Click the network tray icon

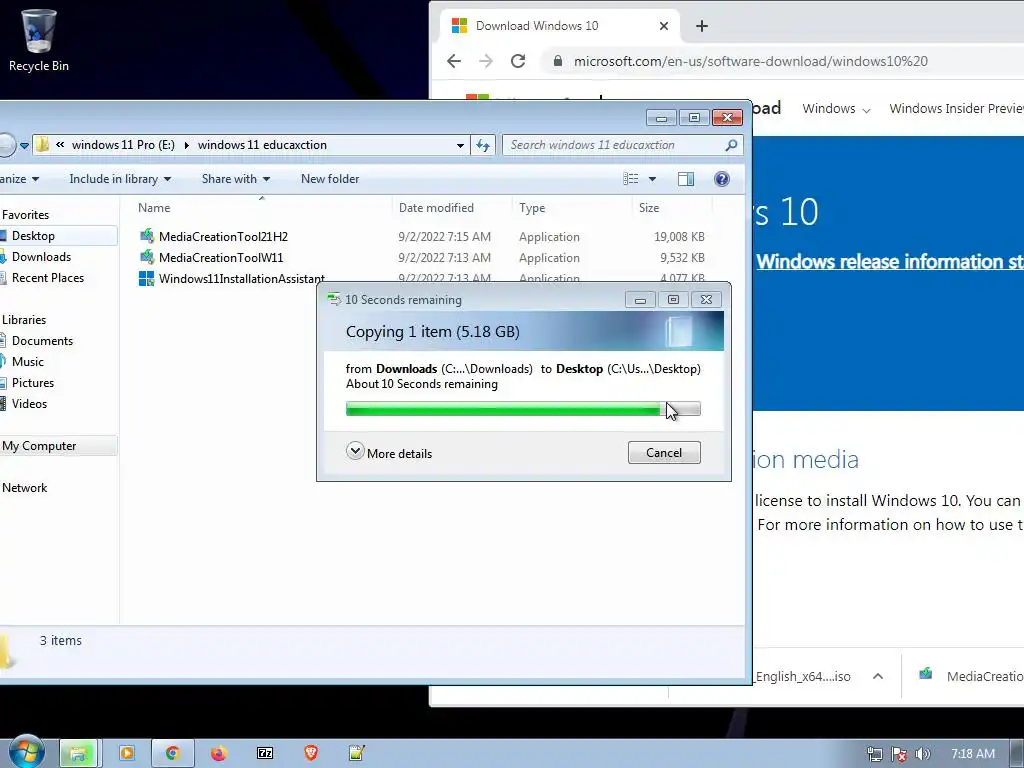(x=875, y=754)
